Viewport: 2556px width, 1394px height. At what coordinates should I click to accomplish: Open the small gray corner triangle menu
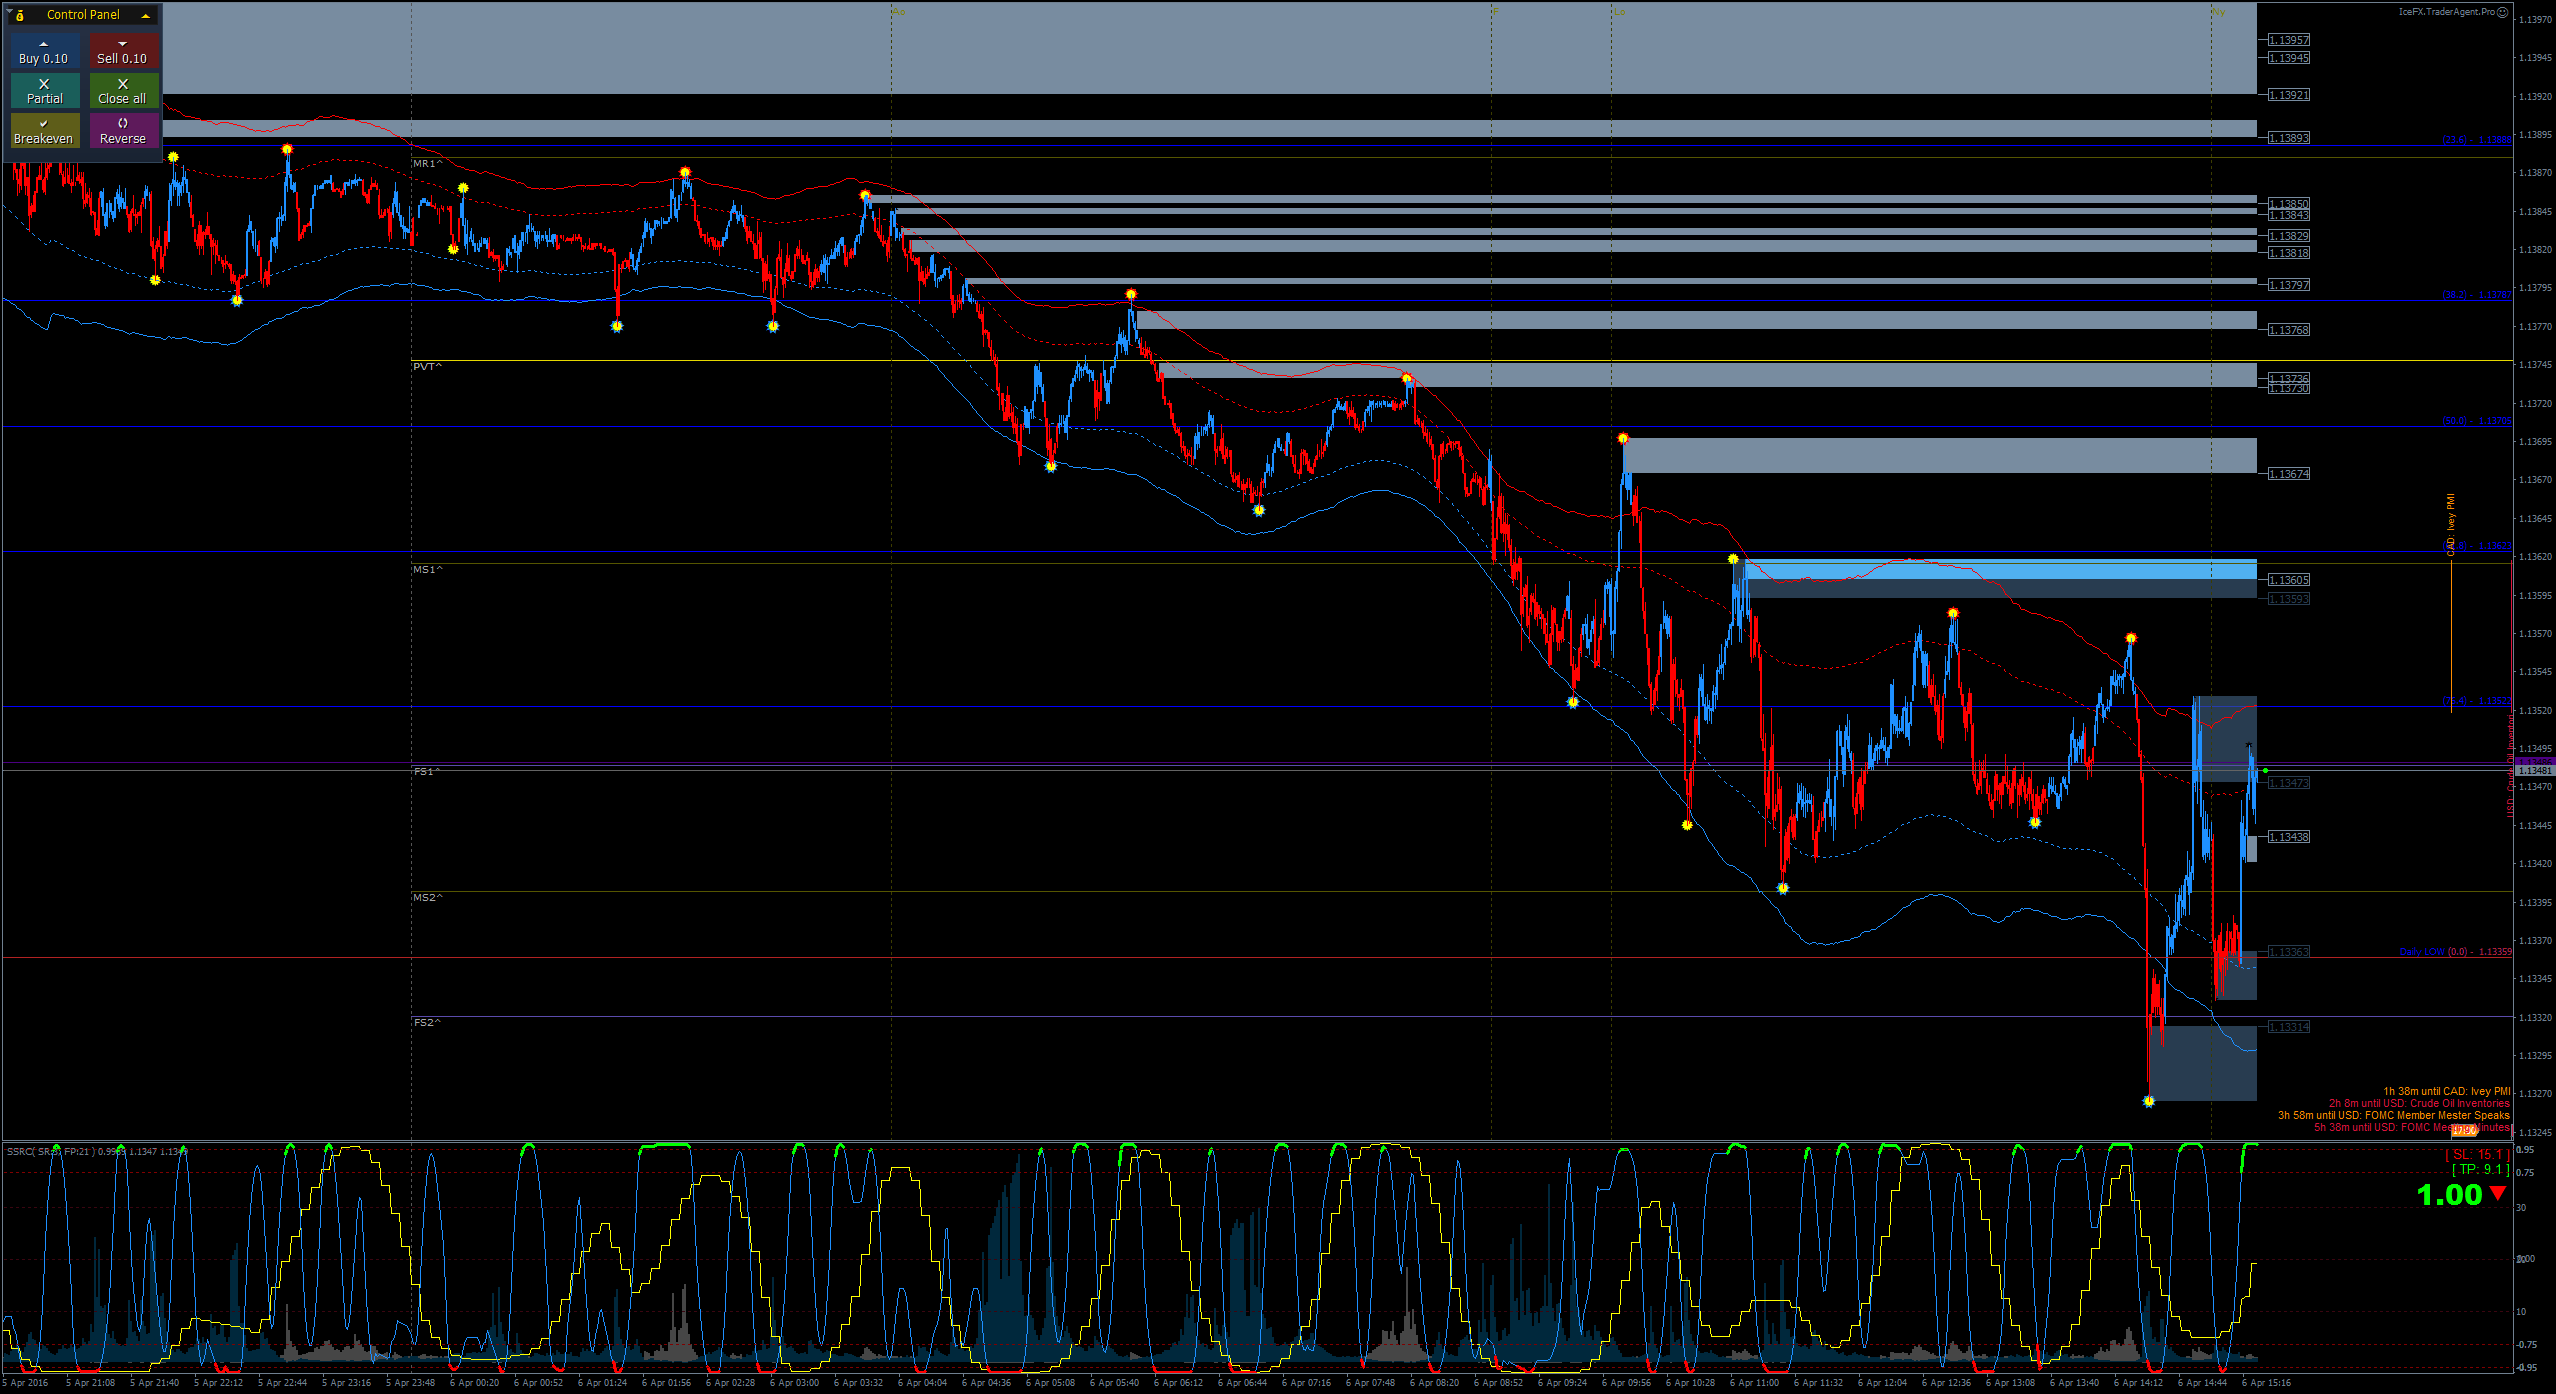coord(9,11)
